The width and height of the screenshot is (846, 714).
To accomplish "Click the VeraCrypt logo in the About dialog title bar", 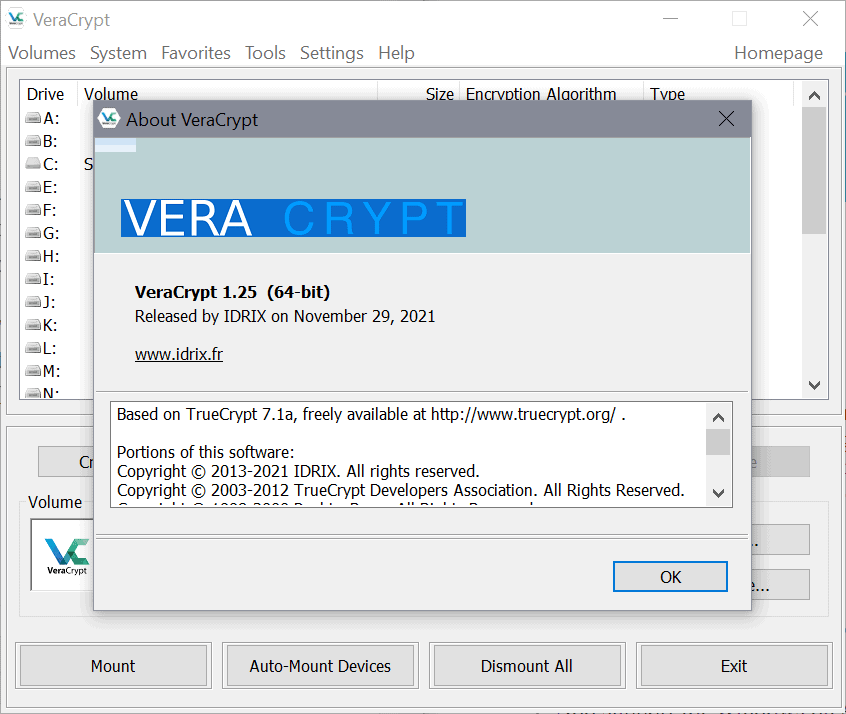I will coord(110,118).
